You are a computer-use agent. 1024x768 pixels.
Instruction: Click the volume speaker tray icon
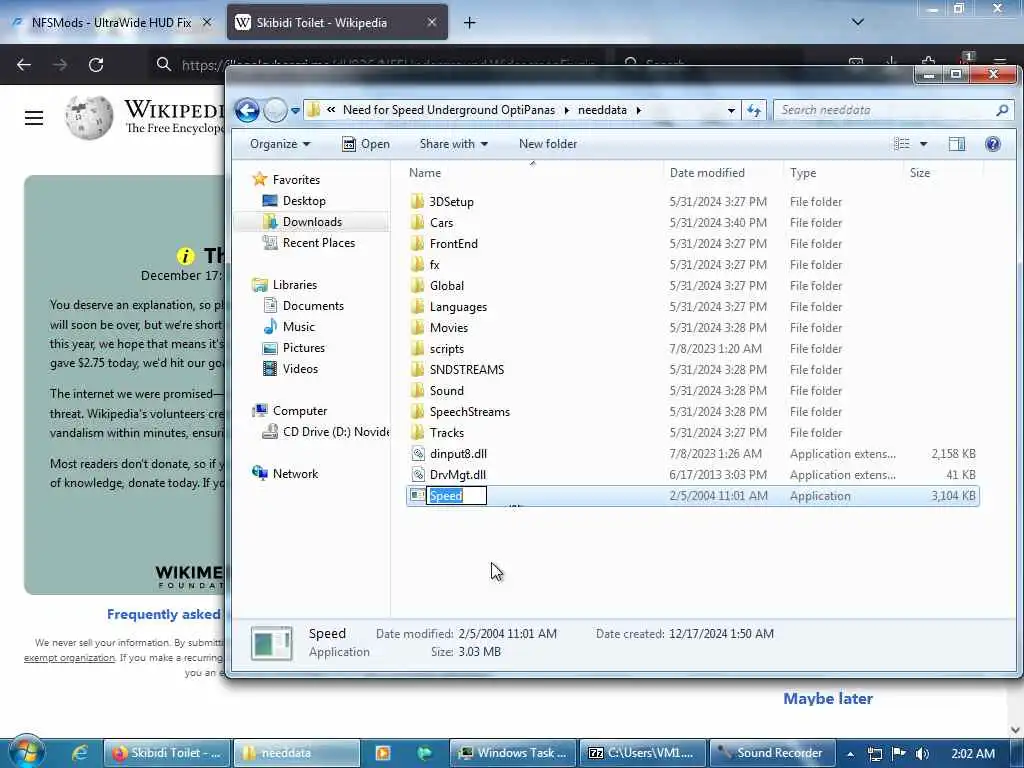pos(922,754)
